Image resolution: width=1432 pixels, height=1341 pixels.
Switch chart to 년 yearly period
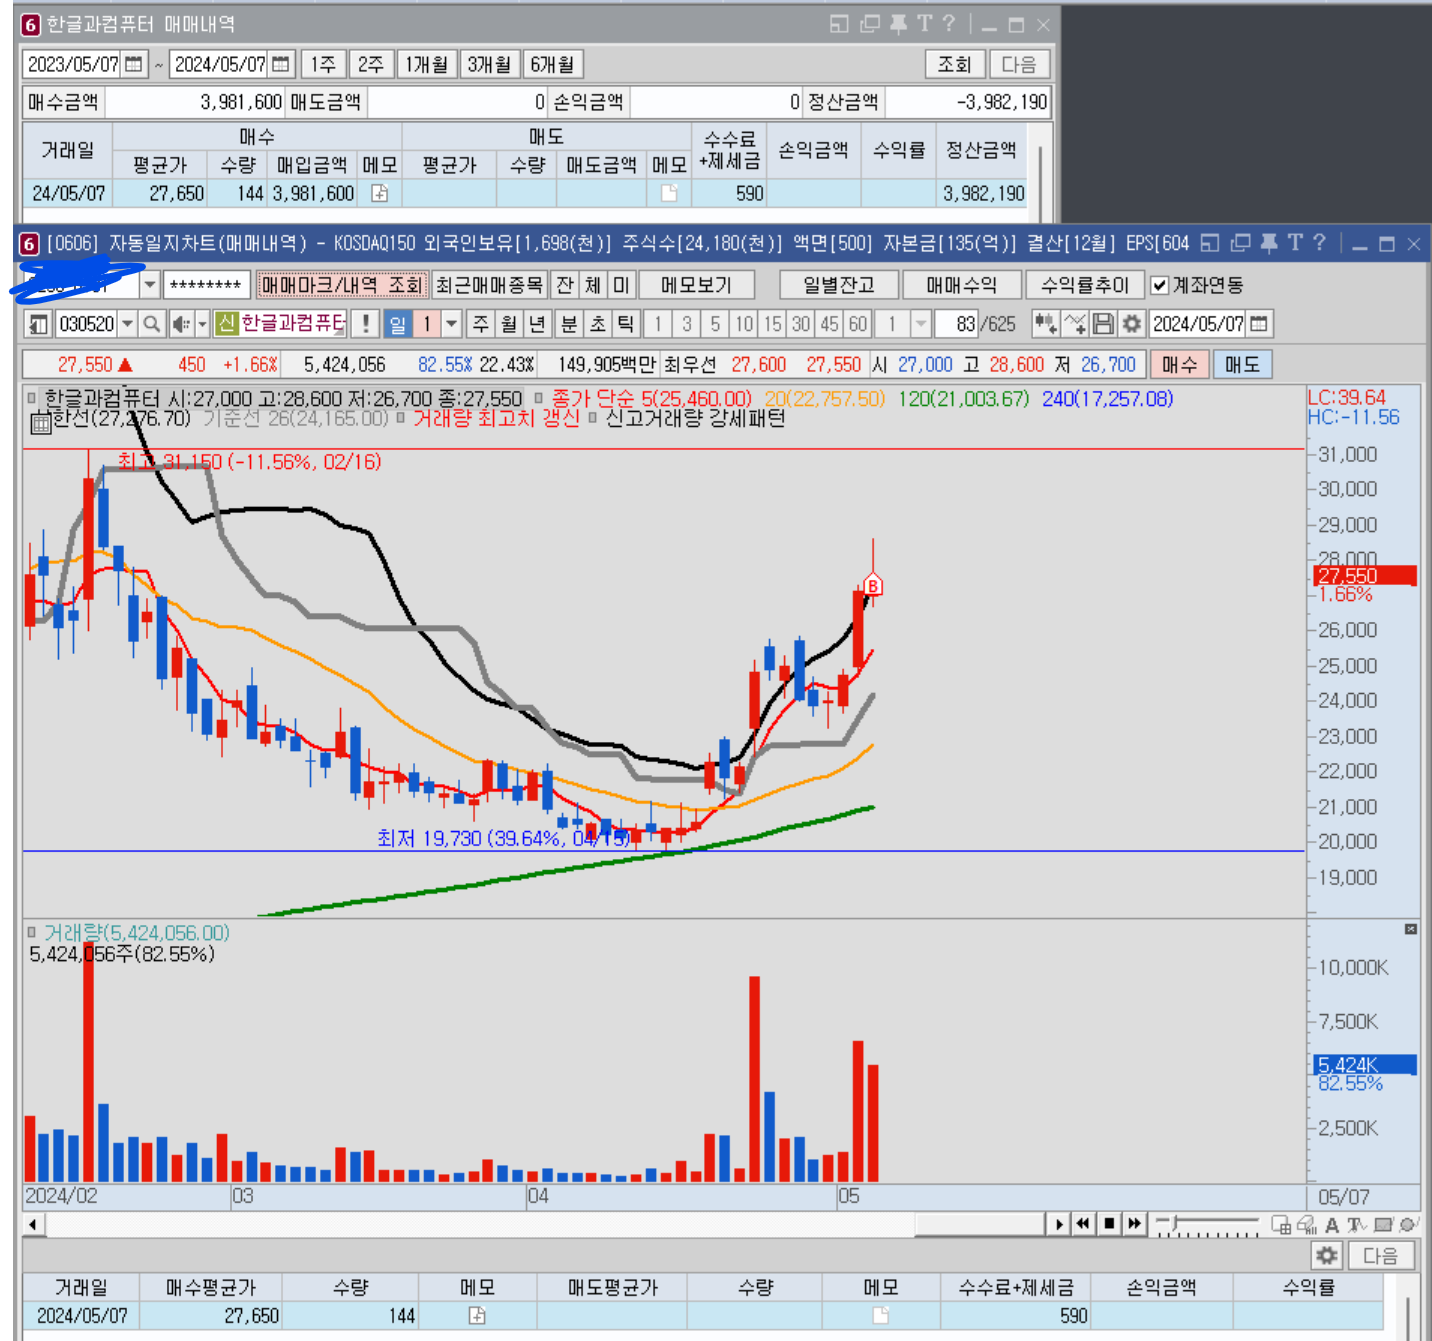click(537, 324)
